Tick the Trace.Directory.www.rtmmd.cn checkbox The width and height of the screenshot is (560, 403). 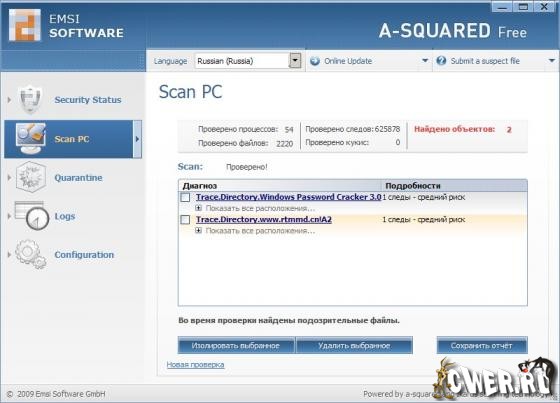(x=185, y=219)
